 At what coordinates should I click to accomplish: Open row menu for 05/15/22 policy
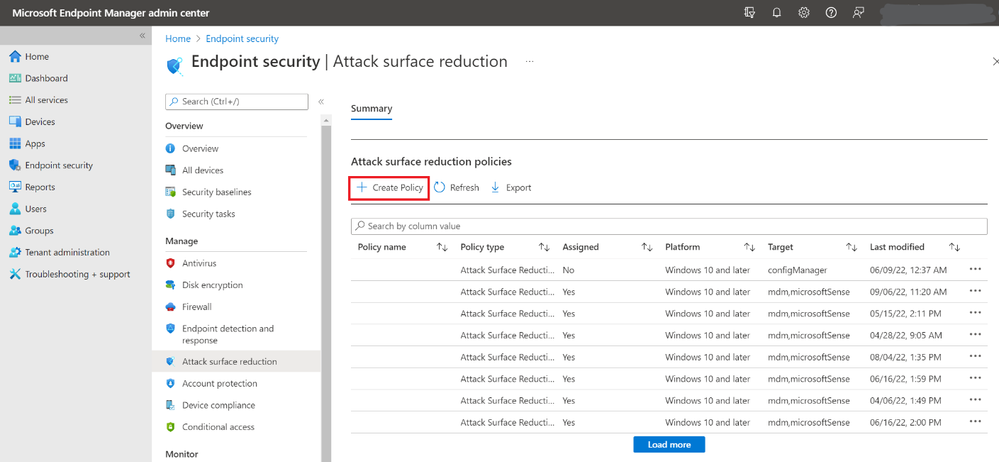pos(975,313)
